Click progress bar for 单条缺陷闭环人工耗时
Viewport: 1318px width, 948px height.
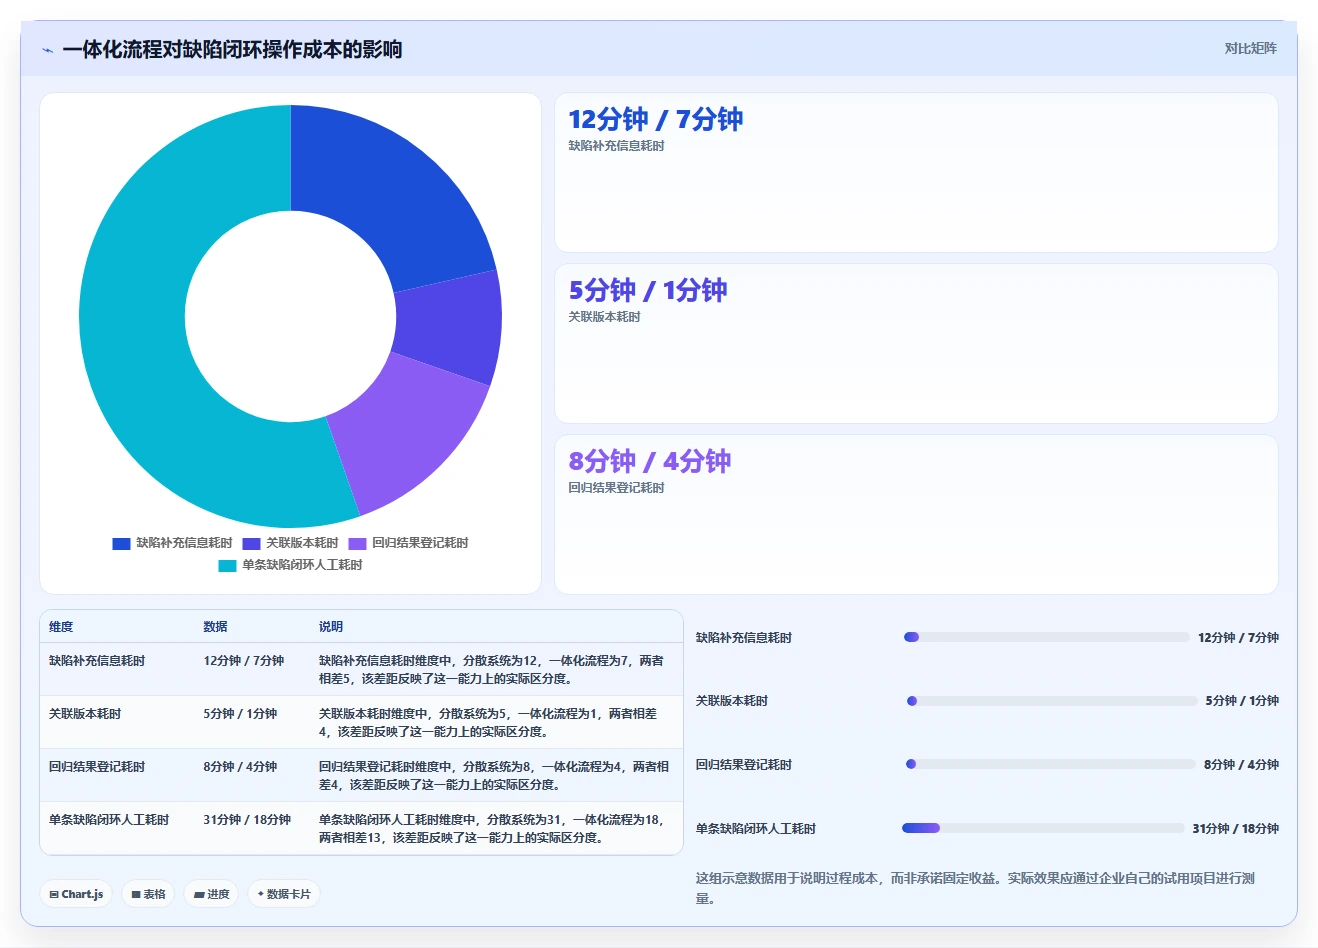(x=1043, y=828)
